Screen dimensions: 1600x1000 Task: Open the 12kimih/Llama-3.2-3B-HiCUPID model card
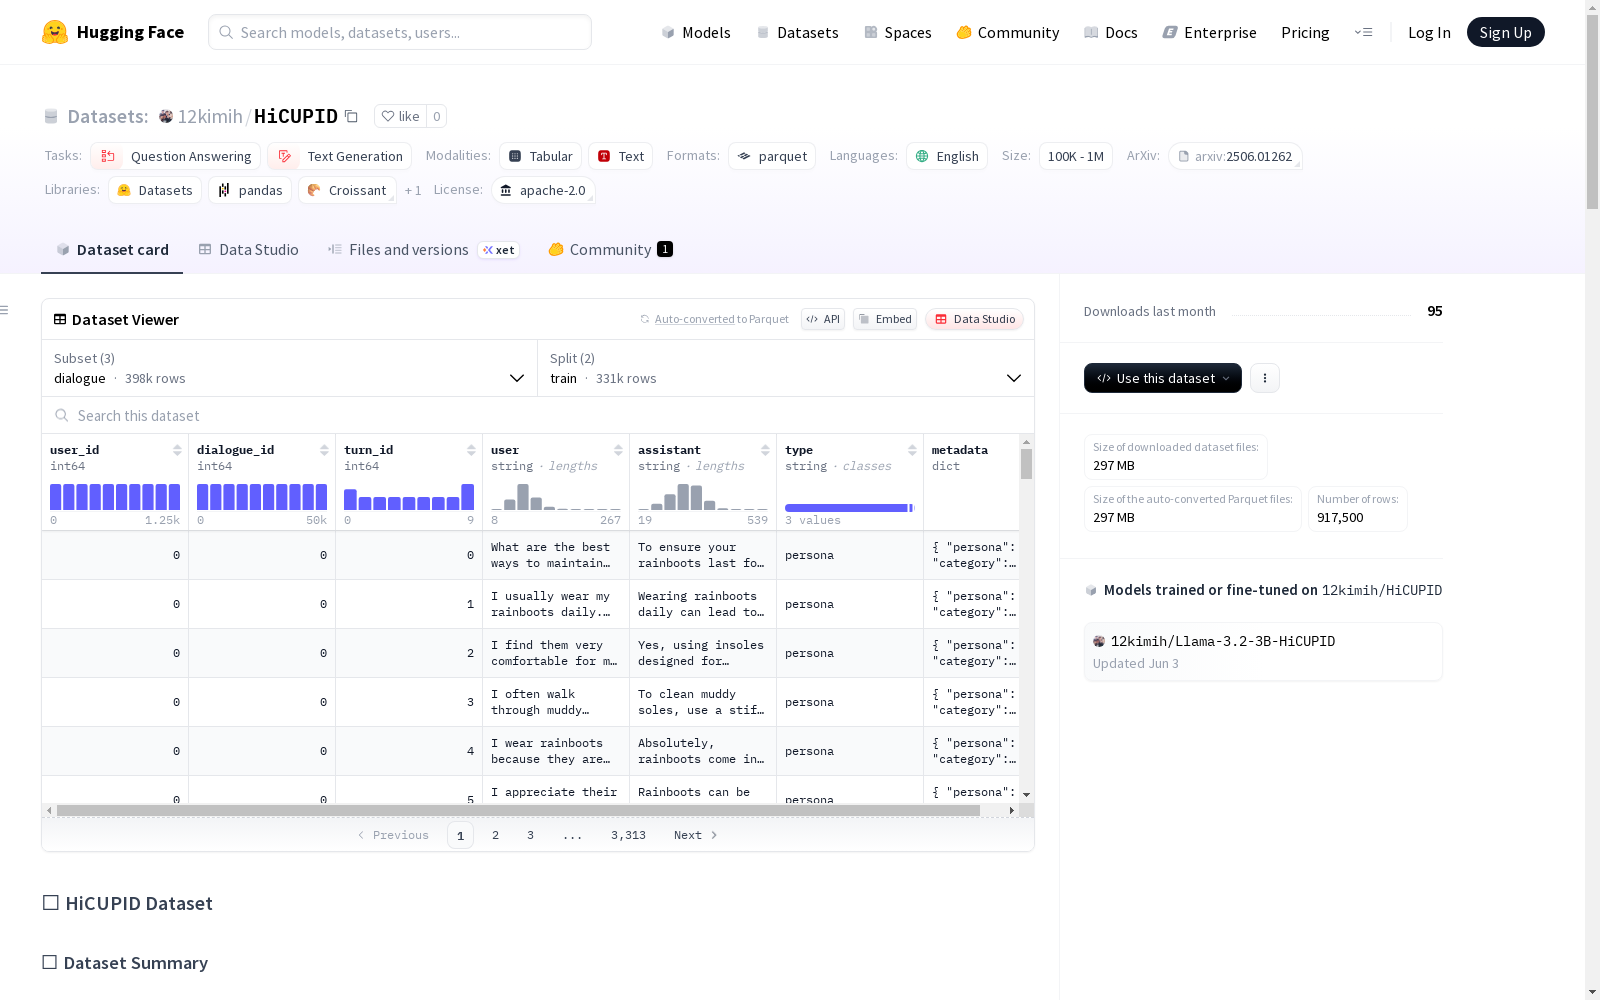point(1263,651)
